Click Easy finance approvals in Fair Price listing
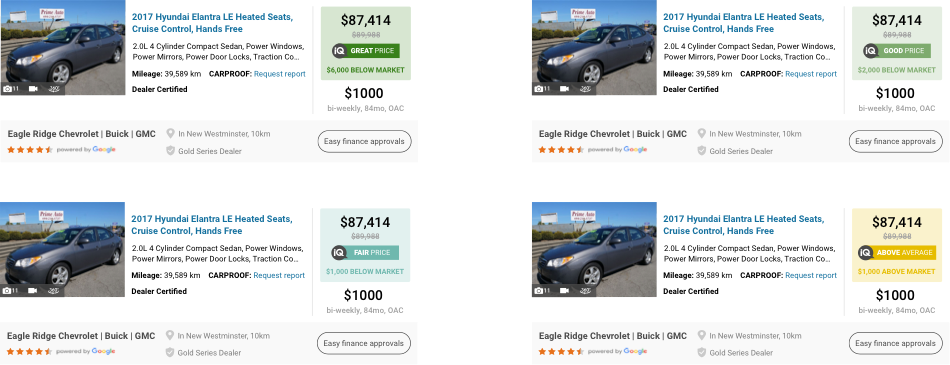 pos(364,343)
